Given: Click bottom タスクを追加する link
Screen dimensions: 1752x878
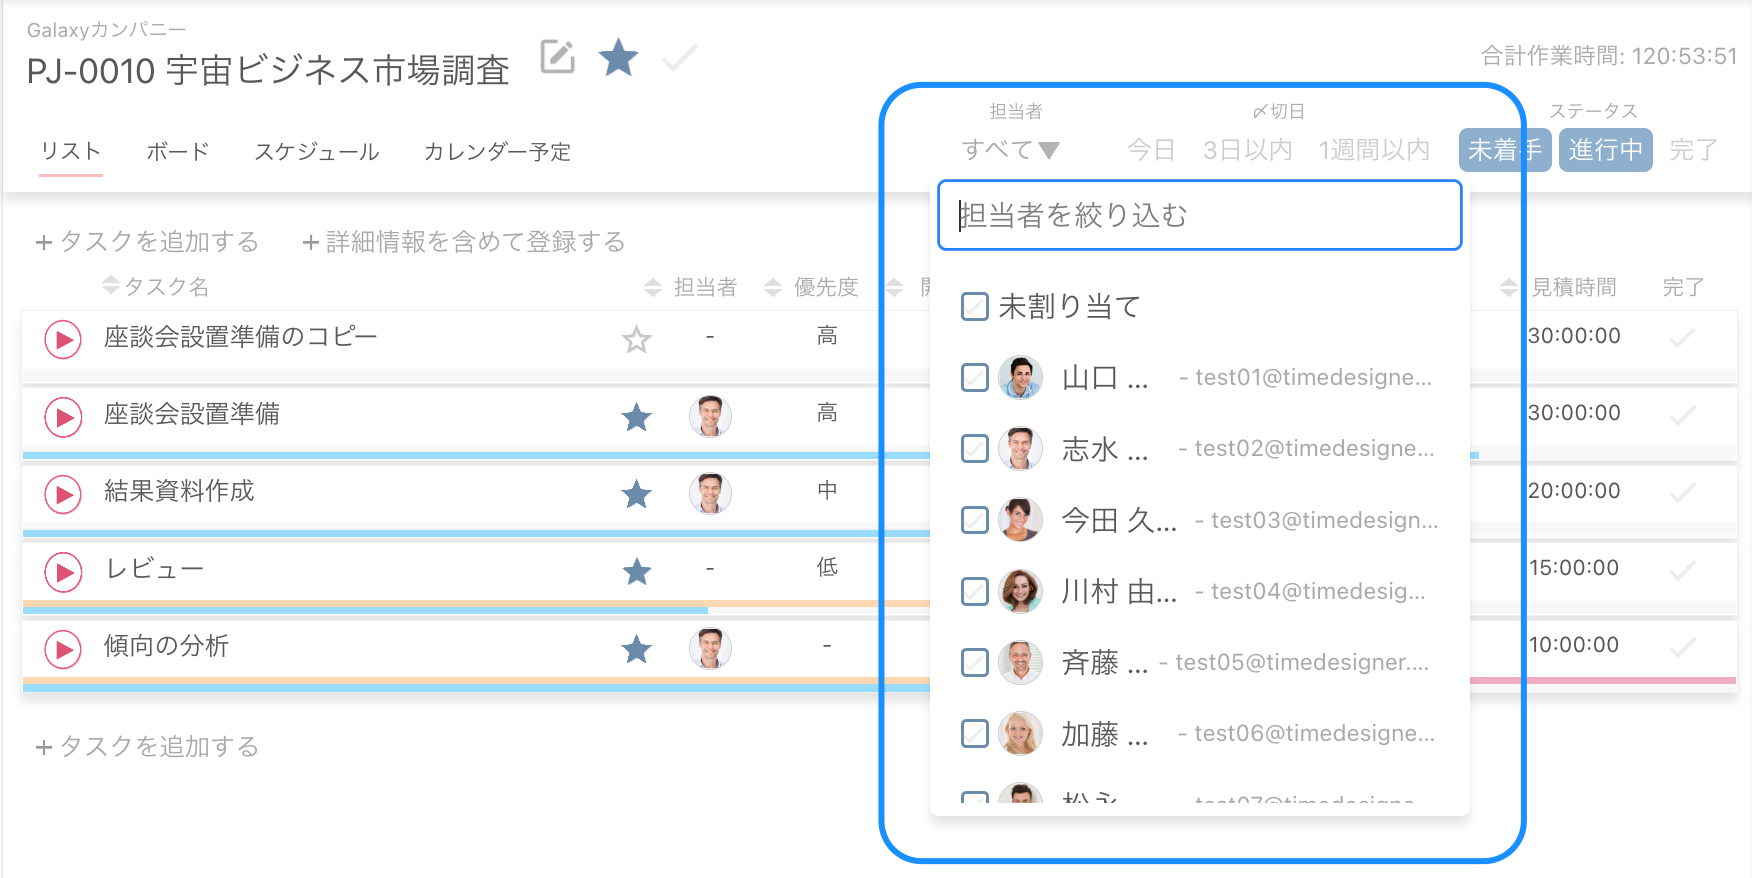Looking at the screenshot, I should pos(147,746).
